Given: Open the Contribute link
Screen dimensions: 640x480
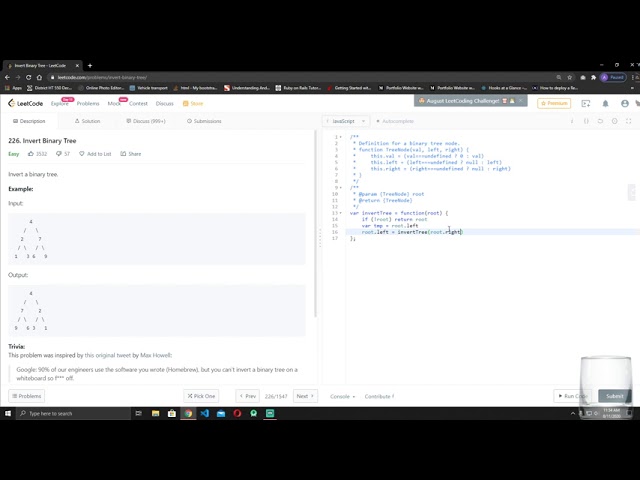Looking at the screenshot, I should point(379,396).
